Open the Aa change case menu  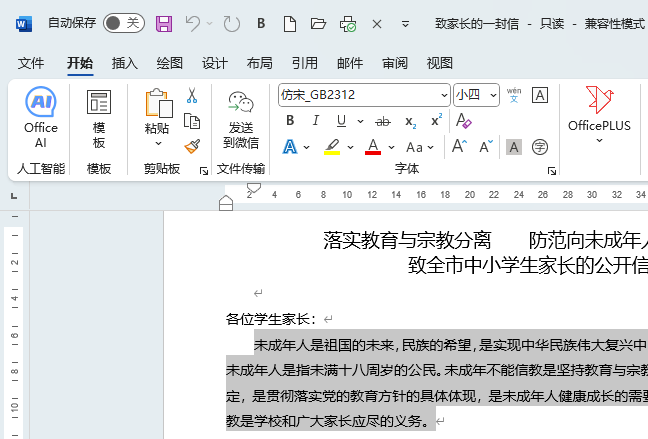[419, 147]
